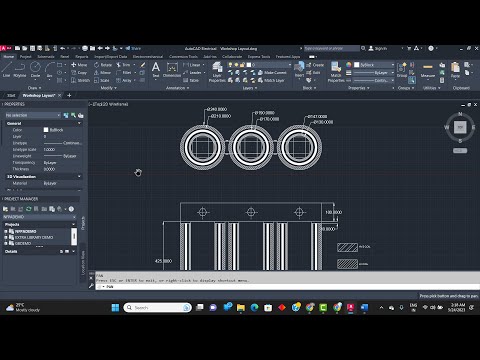The image size is (480, 360).
Task: Click the Color ByBlock swatch in Properties
Action: (x=46, y=130)
